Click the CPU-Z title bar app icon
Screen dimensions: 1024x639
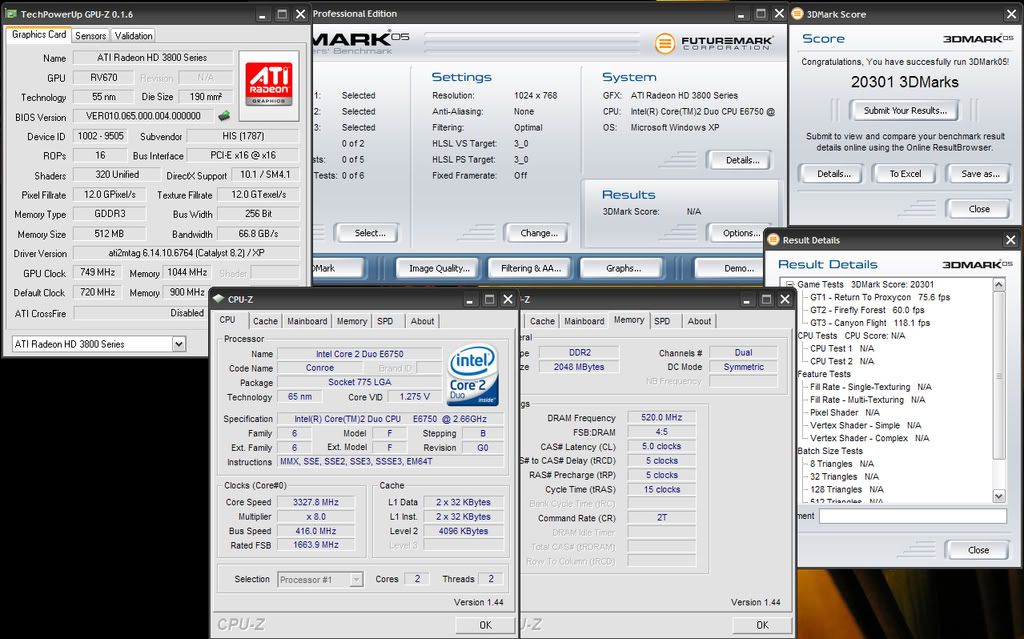(218, 299)
